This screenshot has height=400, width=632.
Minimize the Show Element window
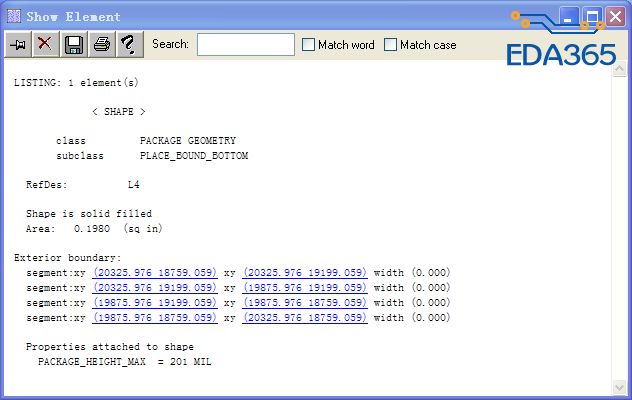pyautogui.click(x=568, y=17)
